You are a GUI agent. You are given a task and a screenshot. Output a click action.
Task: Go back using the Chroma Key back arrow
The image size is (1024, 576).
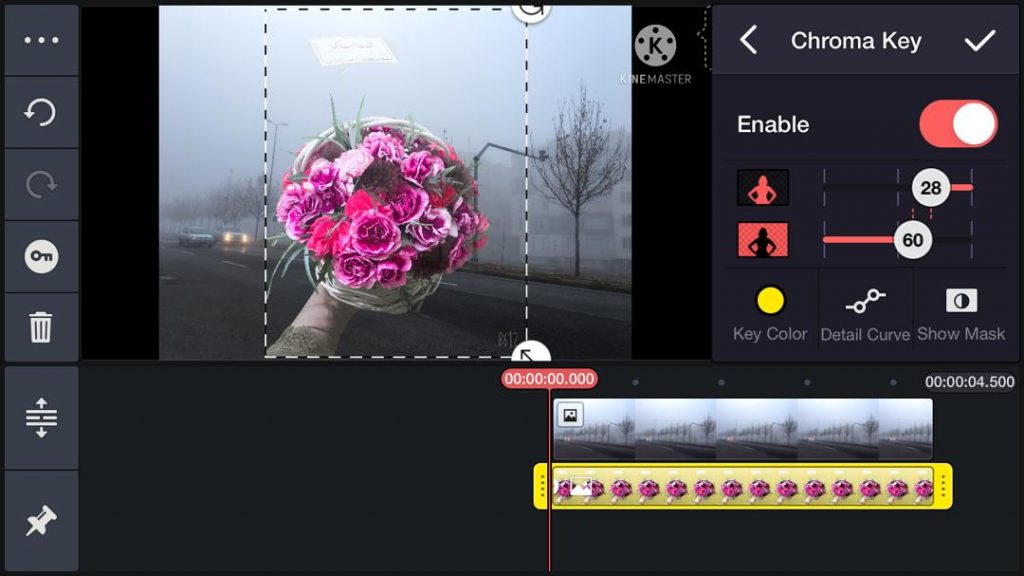748,40
